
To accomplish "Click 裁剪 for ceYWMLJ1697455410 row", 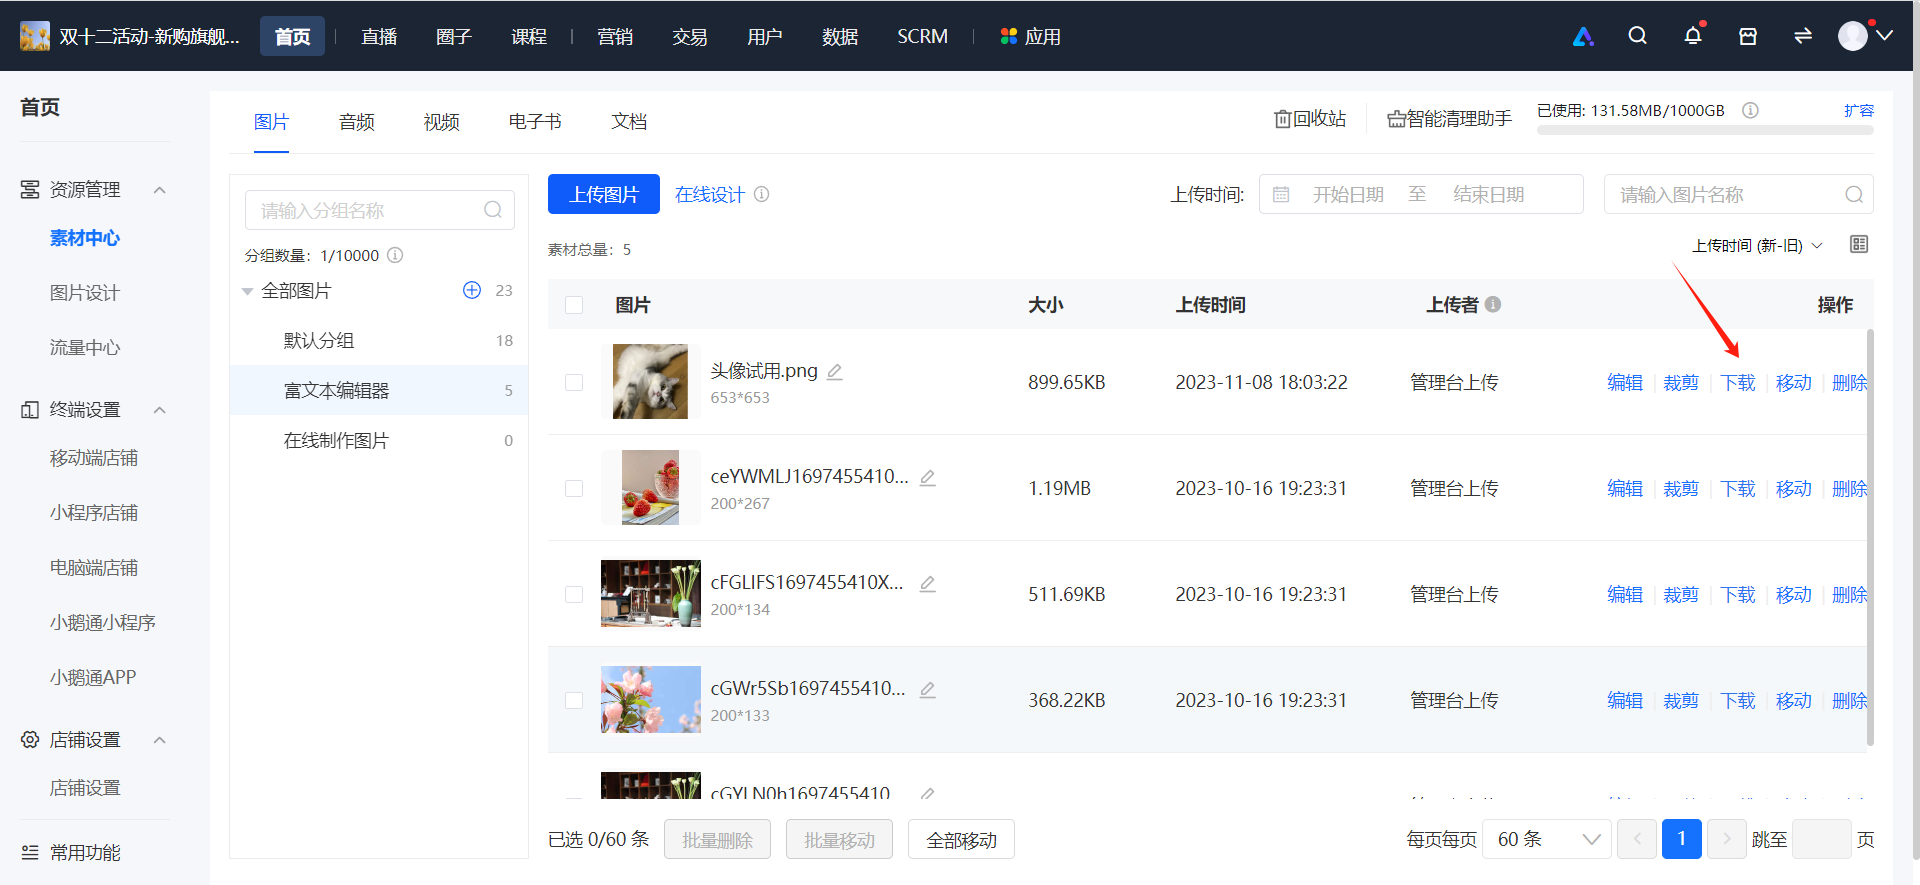I will (1681, 488).
